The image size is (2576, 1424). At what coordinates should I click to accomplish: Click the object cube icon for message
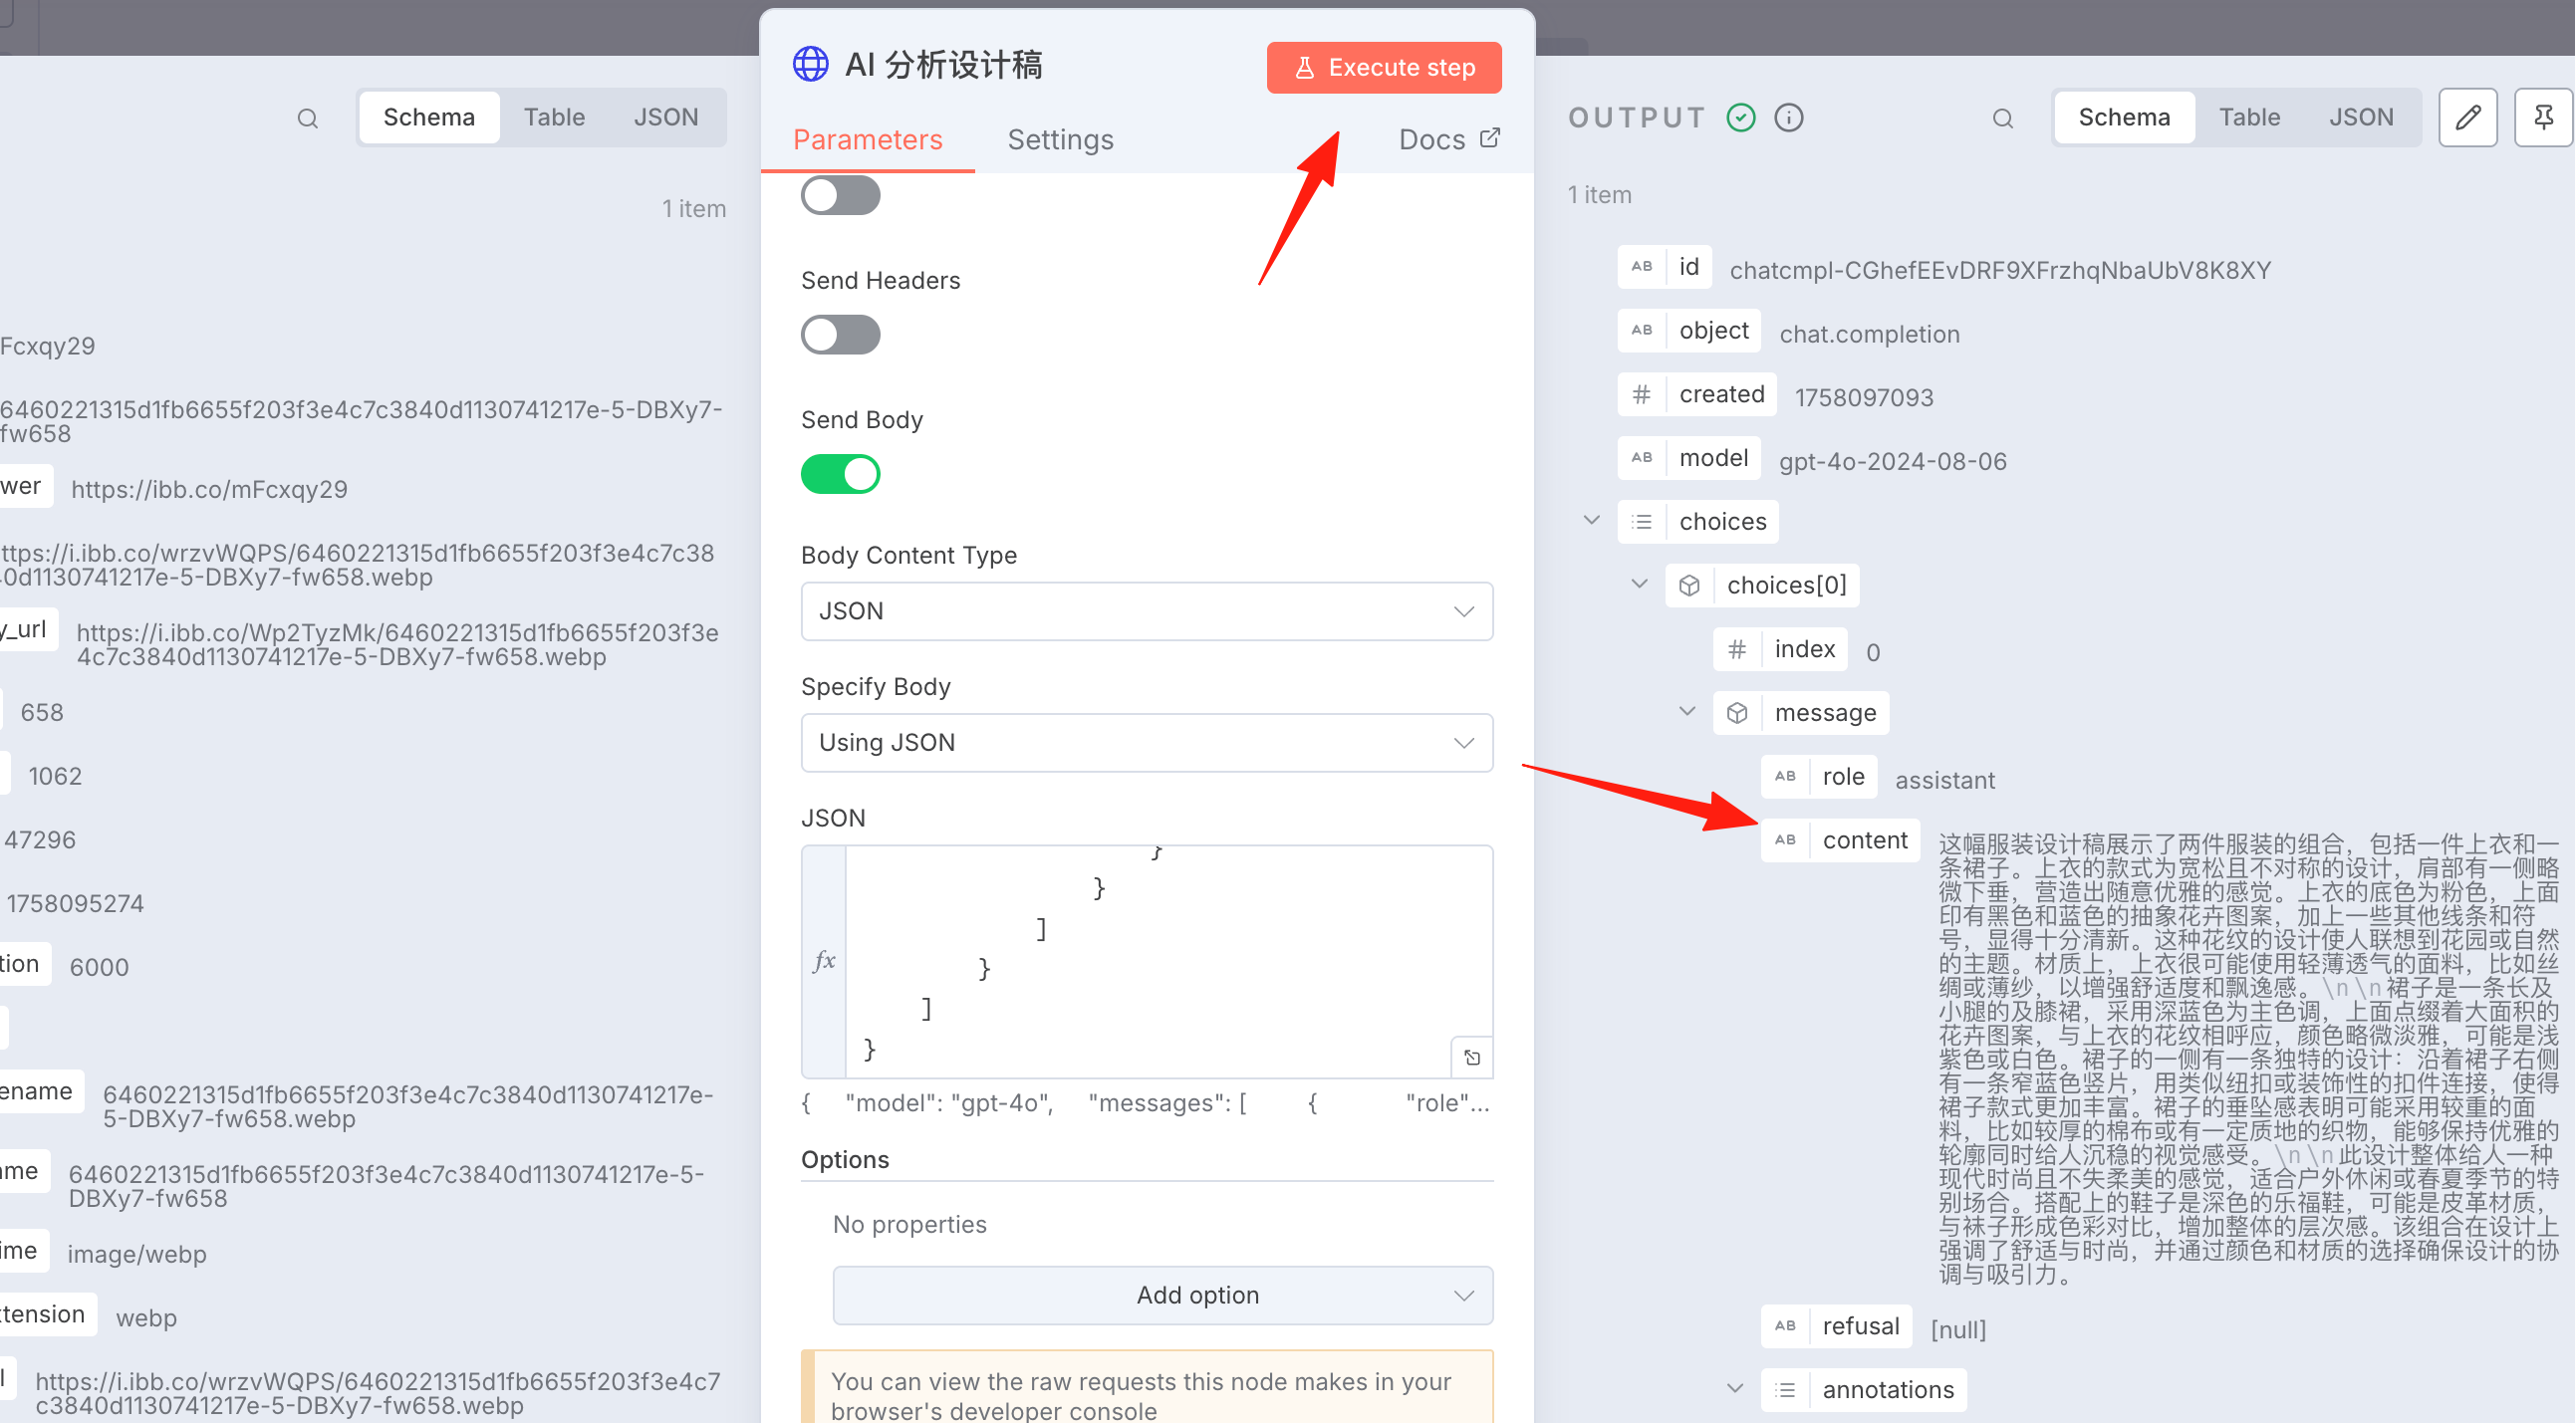(1737, 713)
